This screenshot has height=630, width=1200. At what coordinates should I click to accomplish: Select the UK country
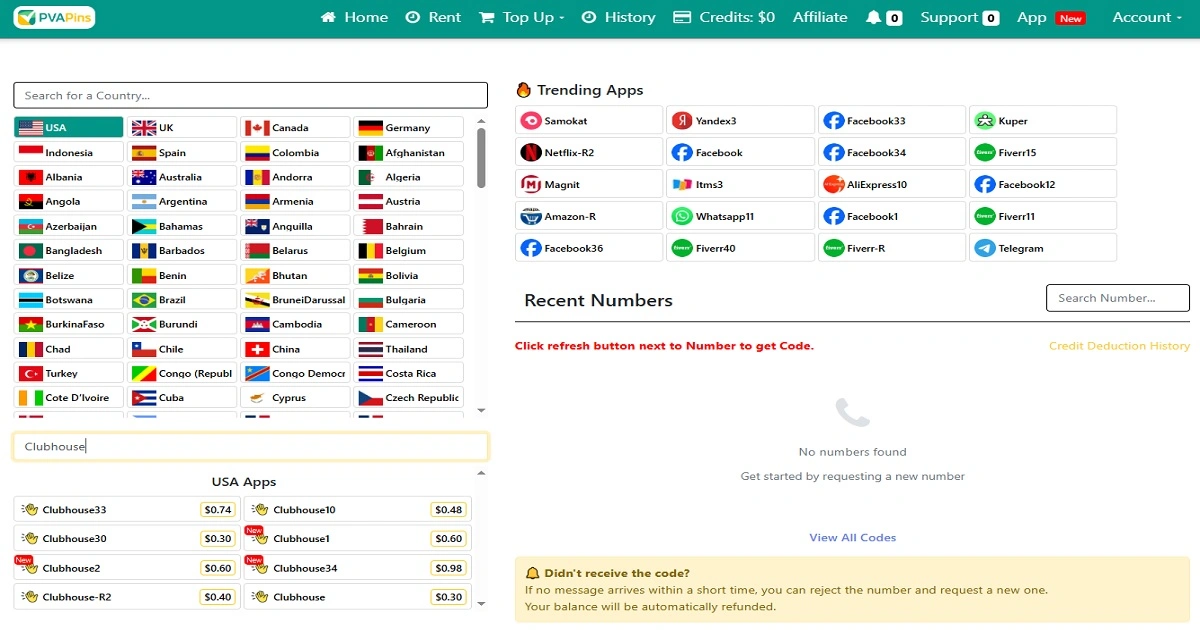pos(182,127)
